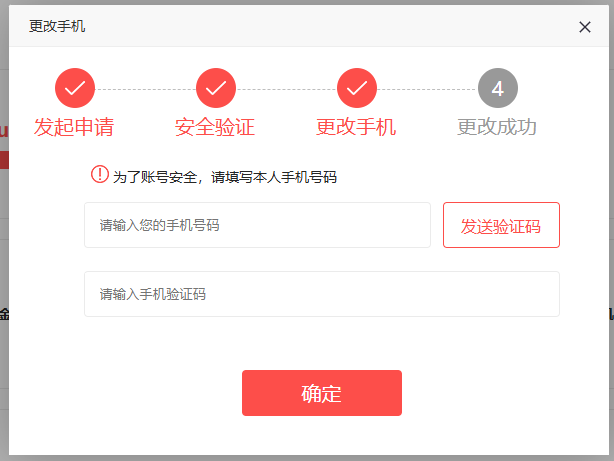Click the 为了账号安全 notice text
This screenshot has height=461, width=614.
click(x=225, y=177)
